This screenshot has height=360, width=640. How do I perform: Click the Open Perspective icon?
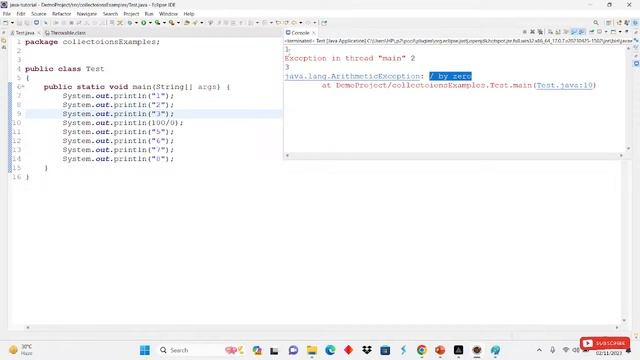609,23
